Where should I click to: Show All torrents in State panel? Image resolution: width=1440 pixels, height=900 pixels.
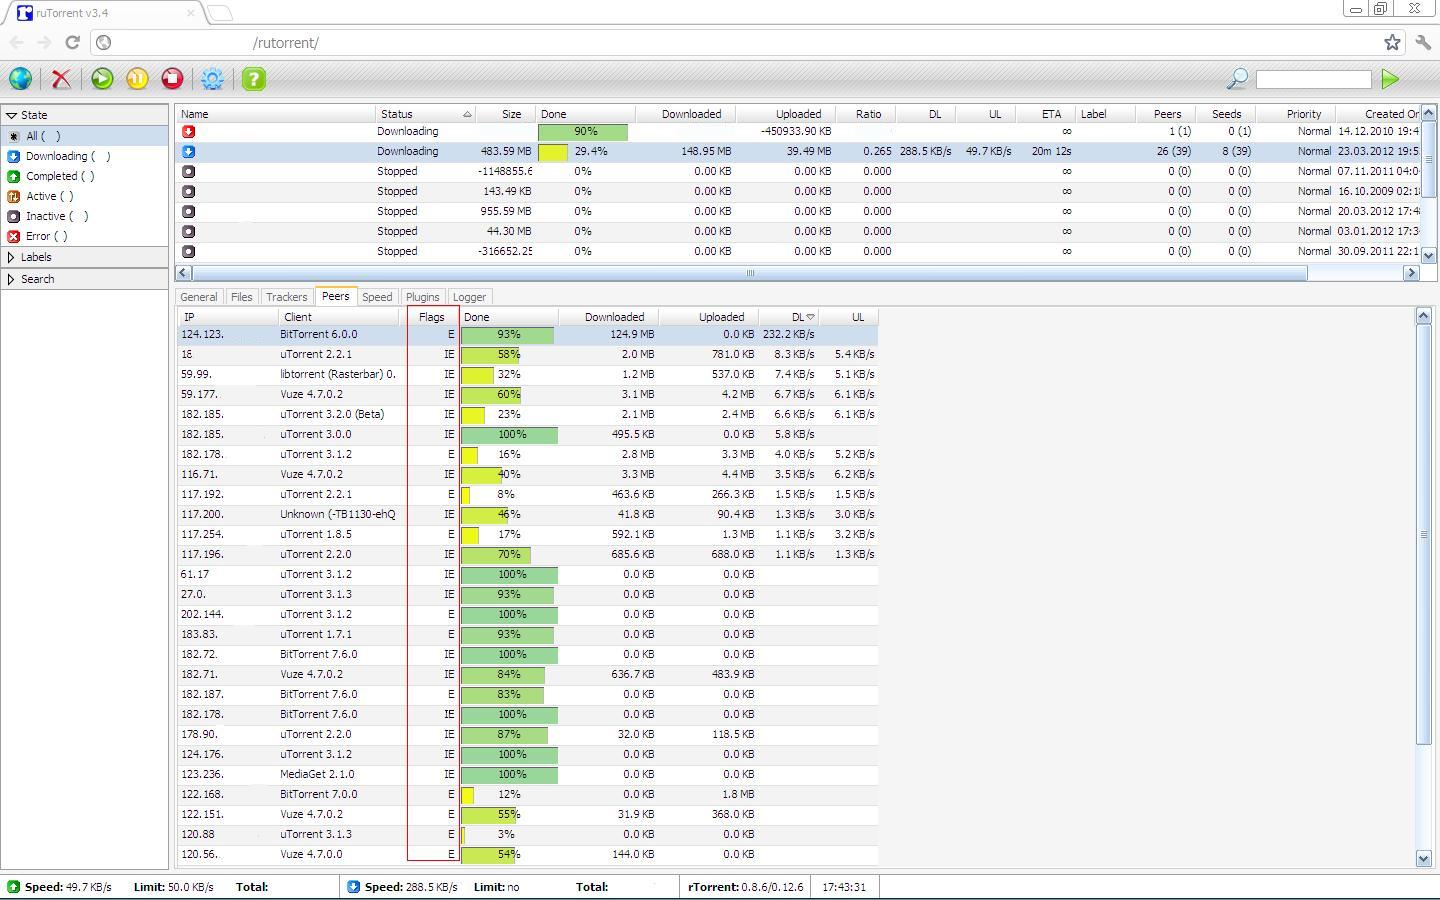[x=85, y=136]
